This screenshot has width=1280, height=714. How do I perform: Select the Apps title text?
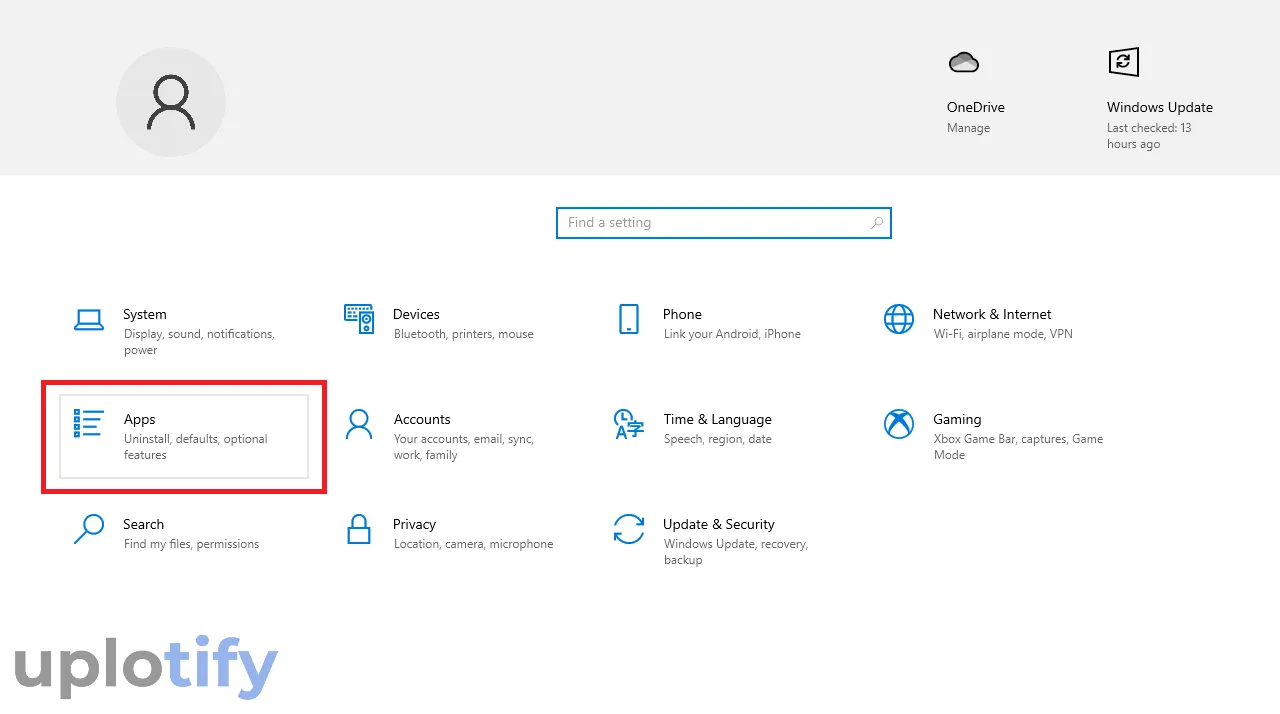(140, 419)
